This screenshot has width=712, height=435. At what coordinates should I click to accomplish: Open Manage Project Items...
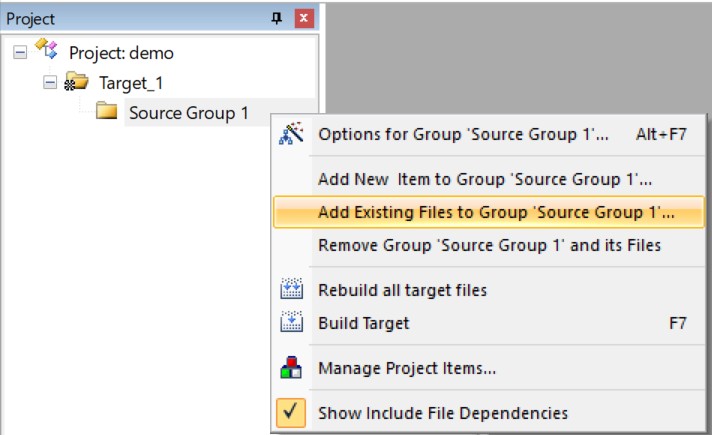tap(489, 368)
